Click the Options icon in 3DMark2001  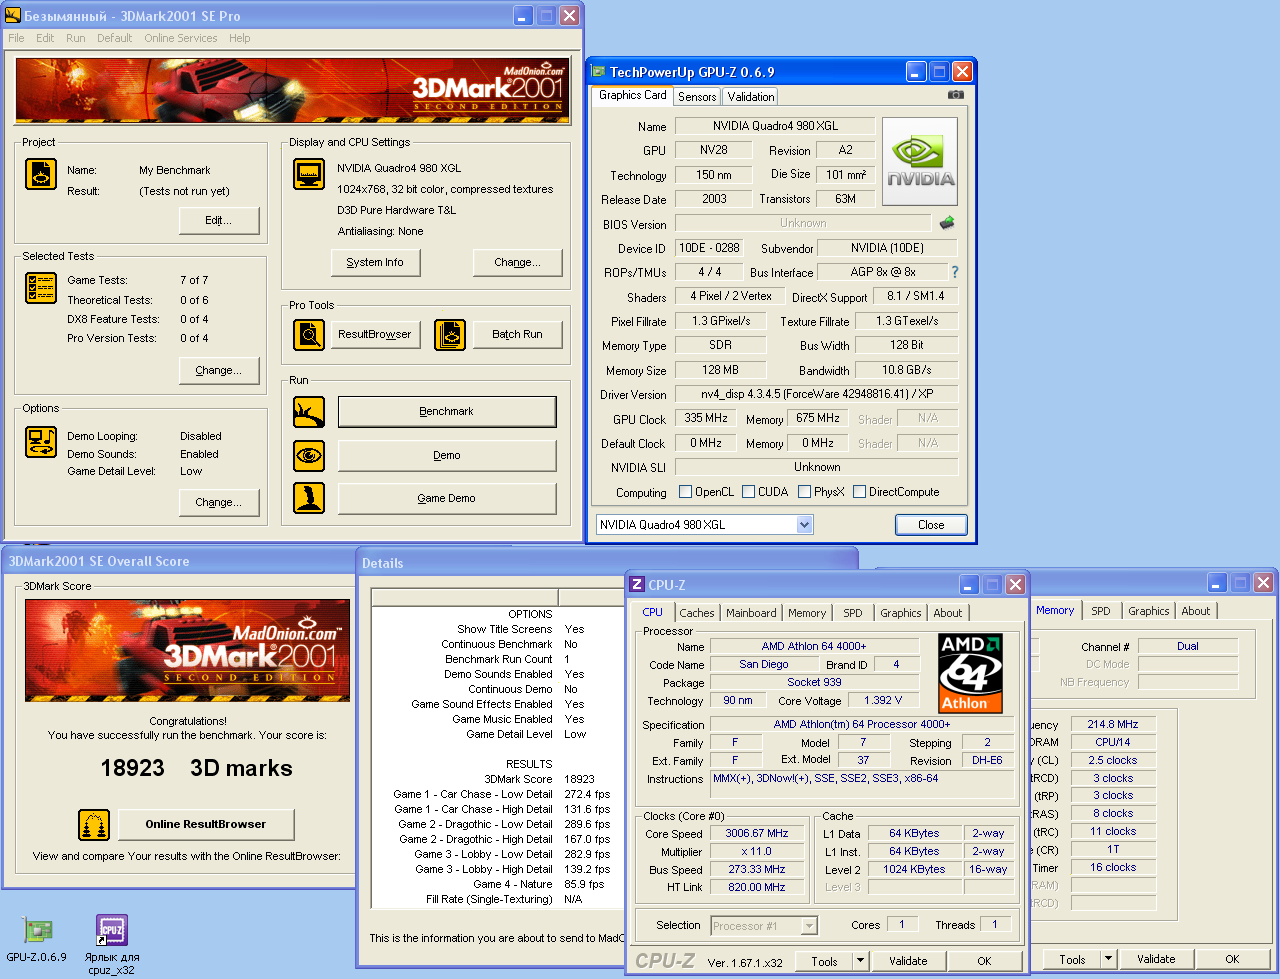(41, 442)
